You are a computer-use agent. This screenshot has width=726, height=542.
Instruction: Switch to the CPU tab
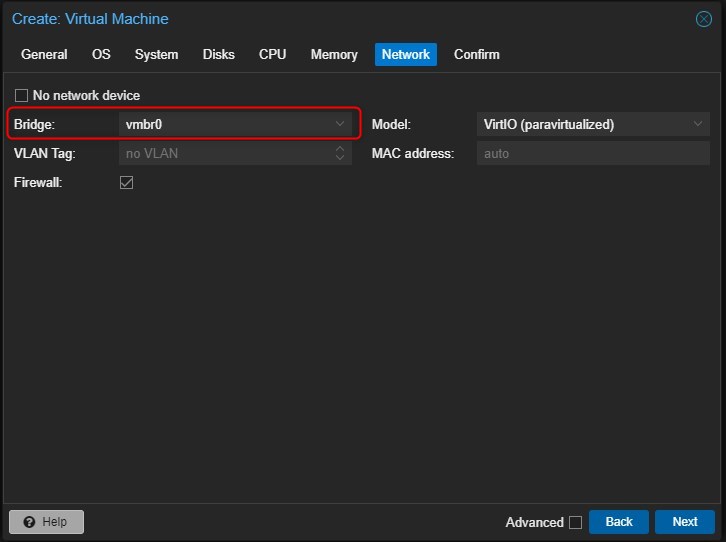pos(272,54)
